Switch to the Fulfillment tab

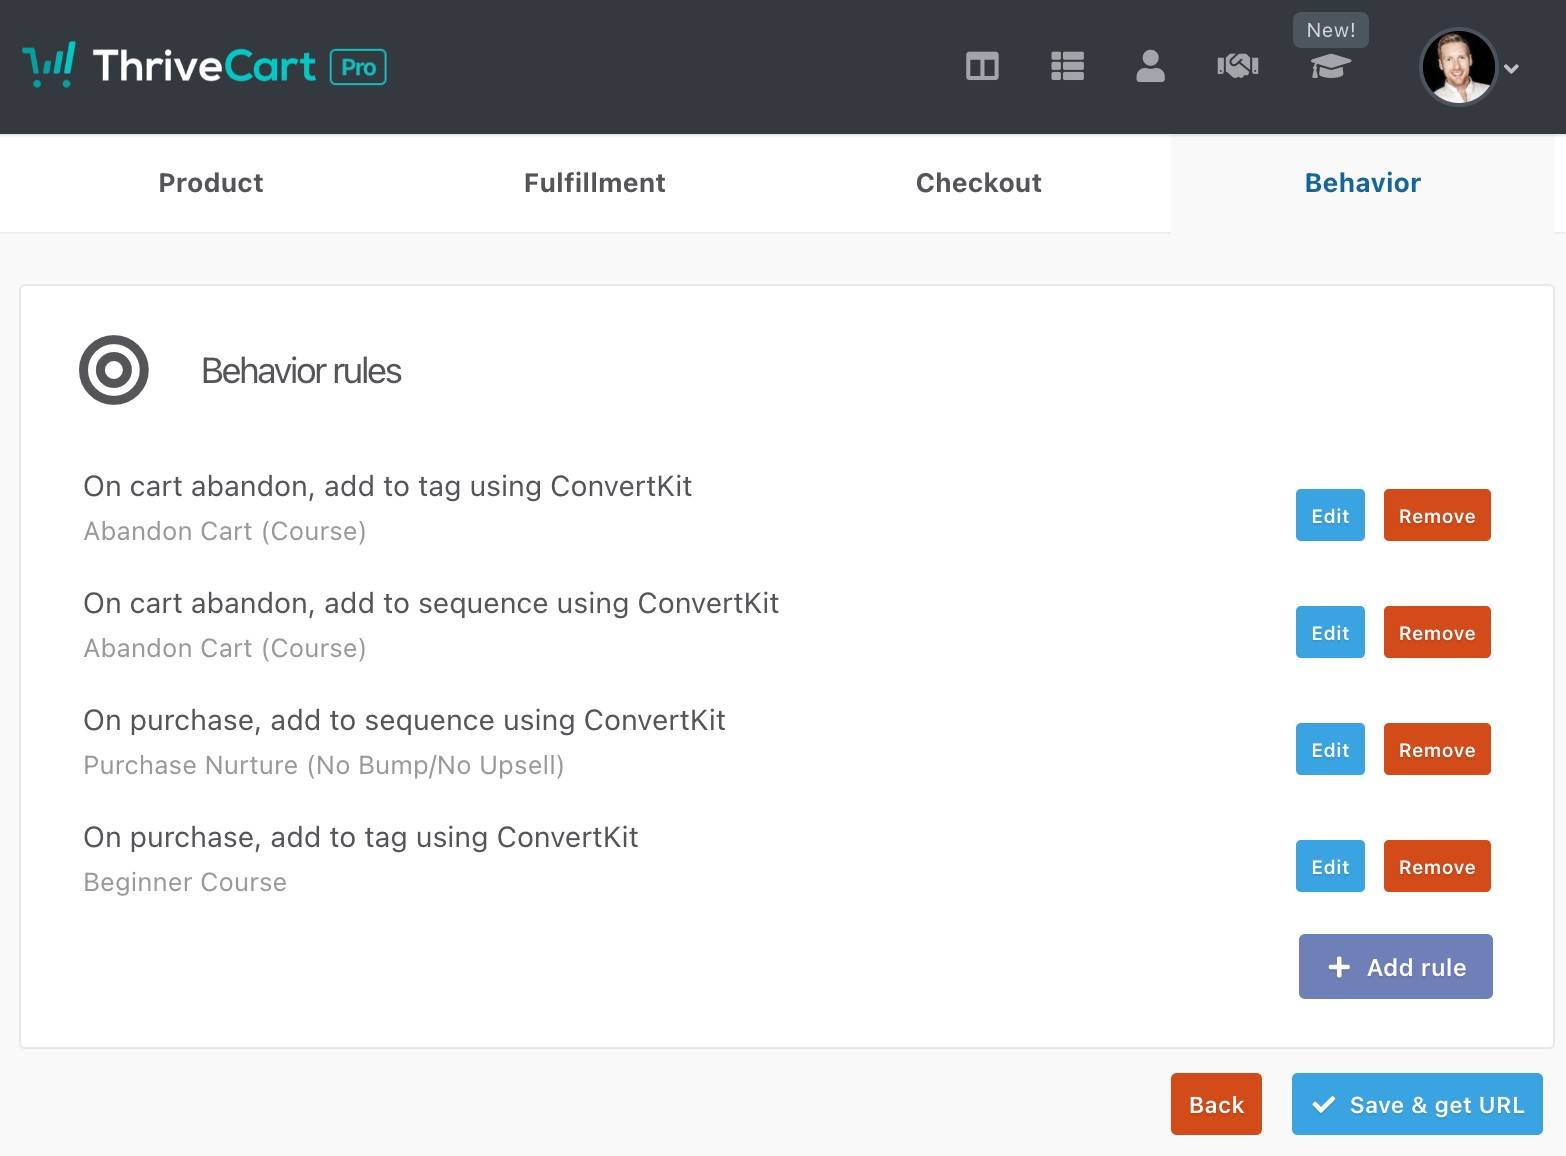point(594,183)
